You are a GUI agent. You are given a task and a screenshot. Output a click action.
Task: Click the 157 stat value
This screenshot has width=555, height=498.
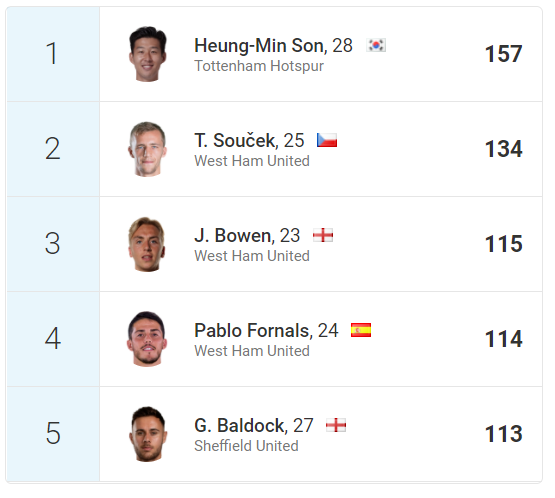tap(503, 54)
